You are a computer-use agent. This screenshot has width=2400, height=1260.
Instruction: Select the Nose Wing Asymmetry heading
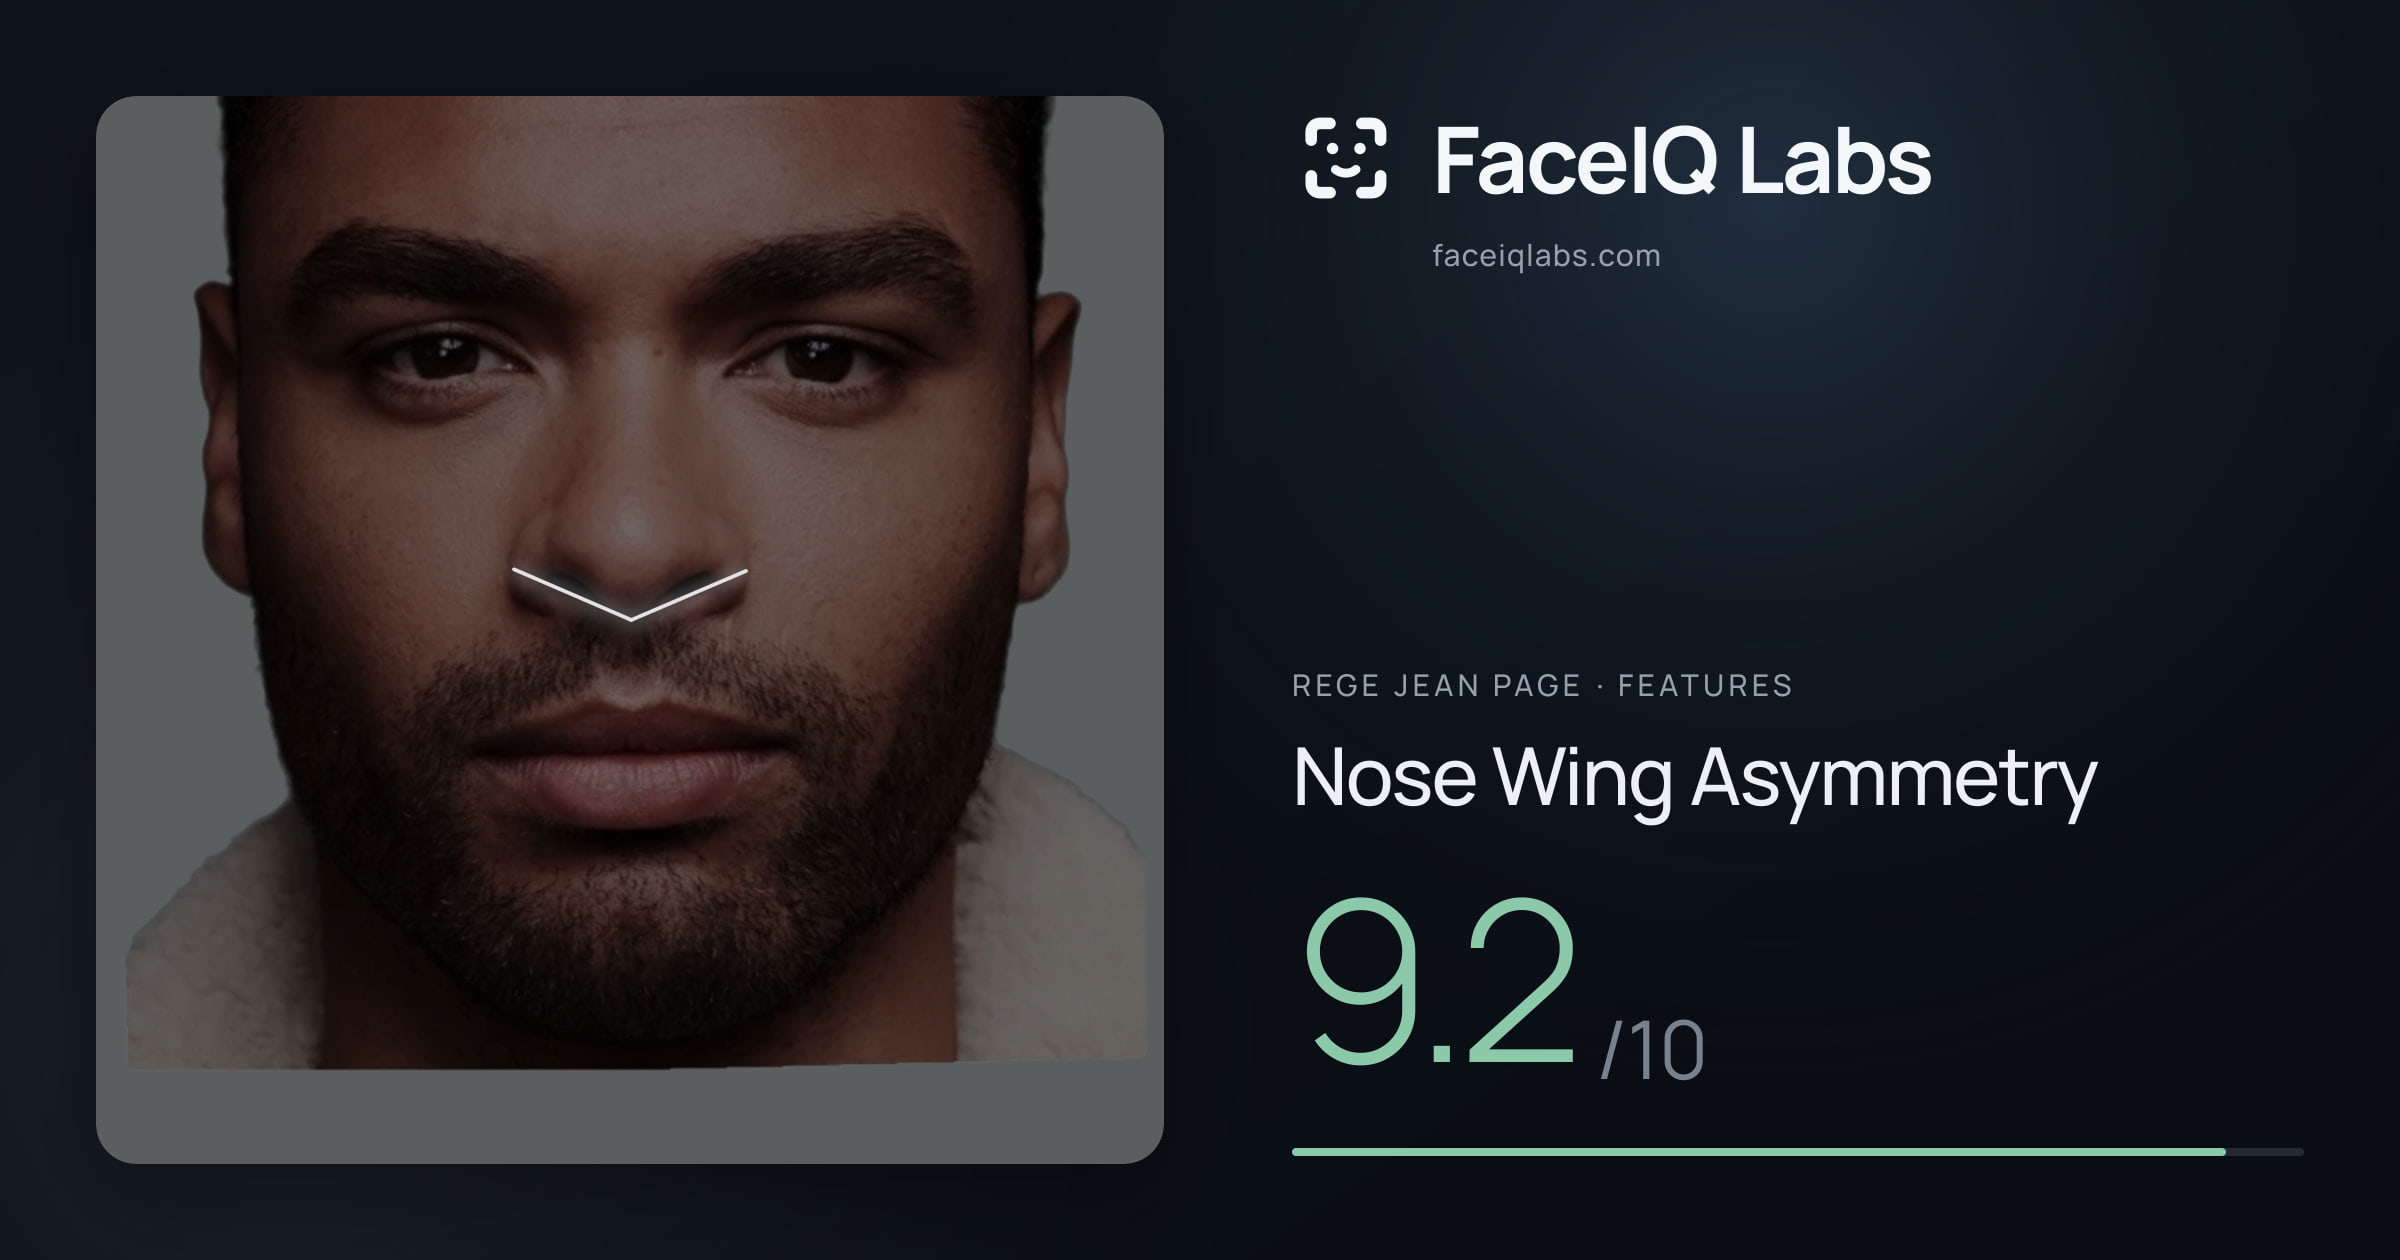pyautogui.click(x=1694, y=779)
